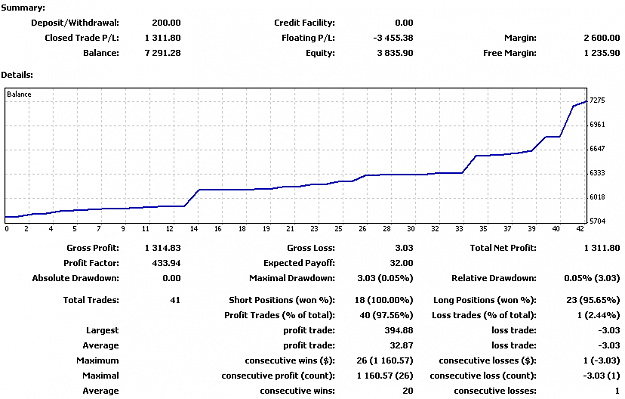Viewport: 625px width, 399px height.
Task: Click x-axis label 33 on balance chart
Action: point(460,229)
